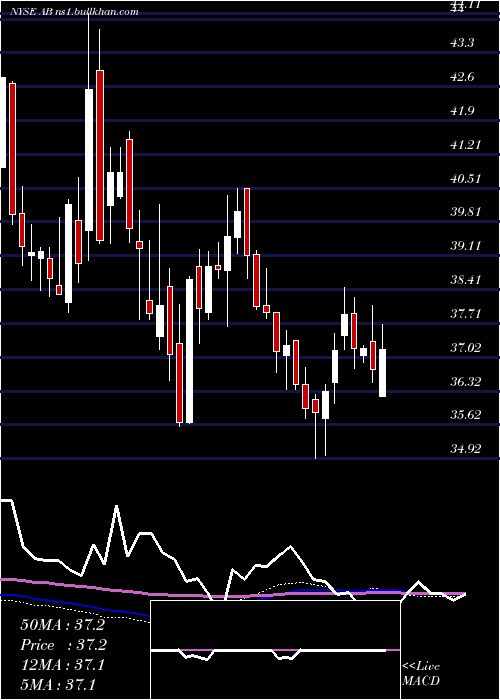Select the 37.02 price axis label

pyautogui.click(x=465, y=348)
